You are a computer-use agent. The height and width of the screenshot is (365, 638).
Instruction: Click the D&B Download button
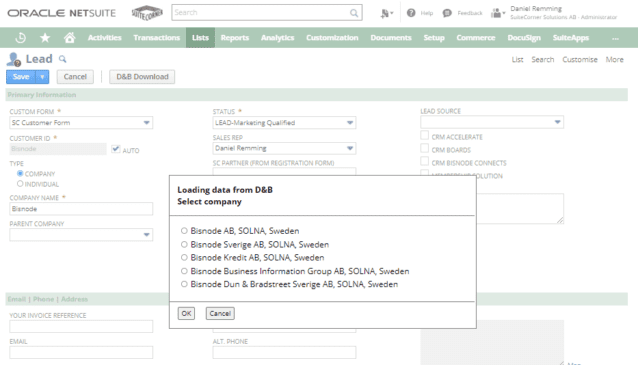point(142,77)
